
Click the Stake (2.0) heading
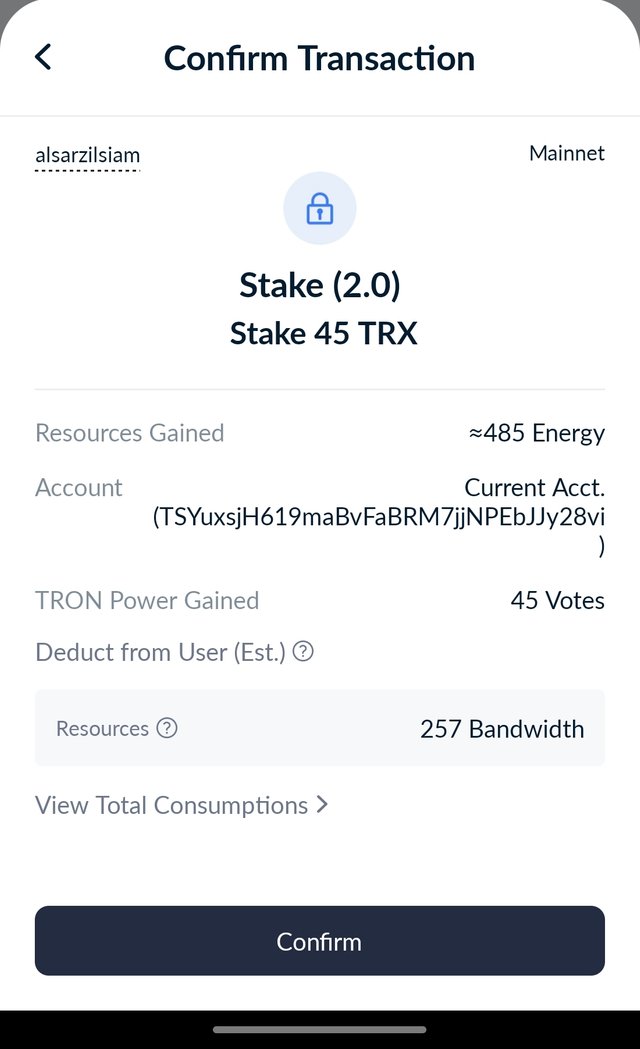(x=320, y=286)
